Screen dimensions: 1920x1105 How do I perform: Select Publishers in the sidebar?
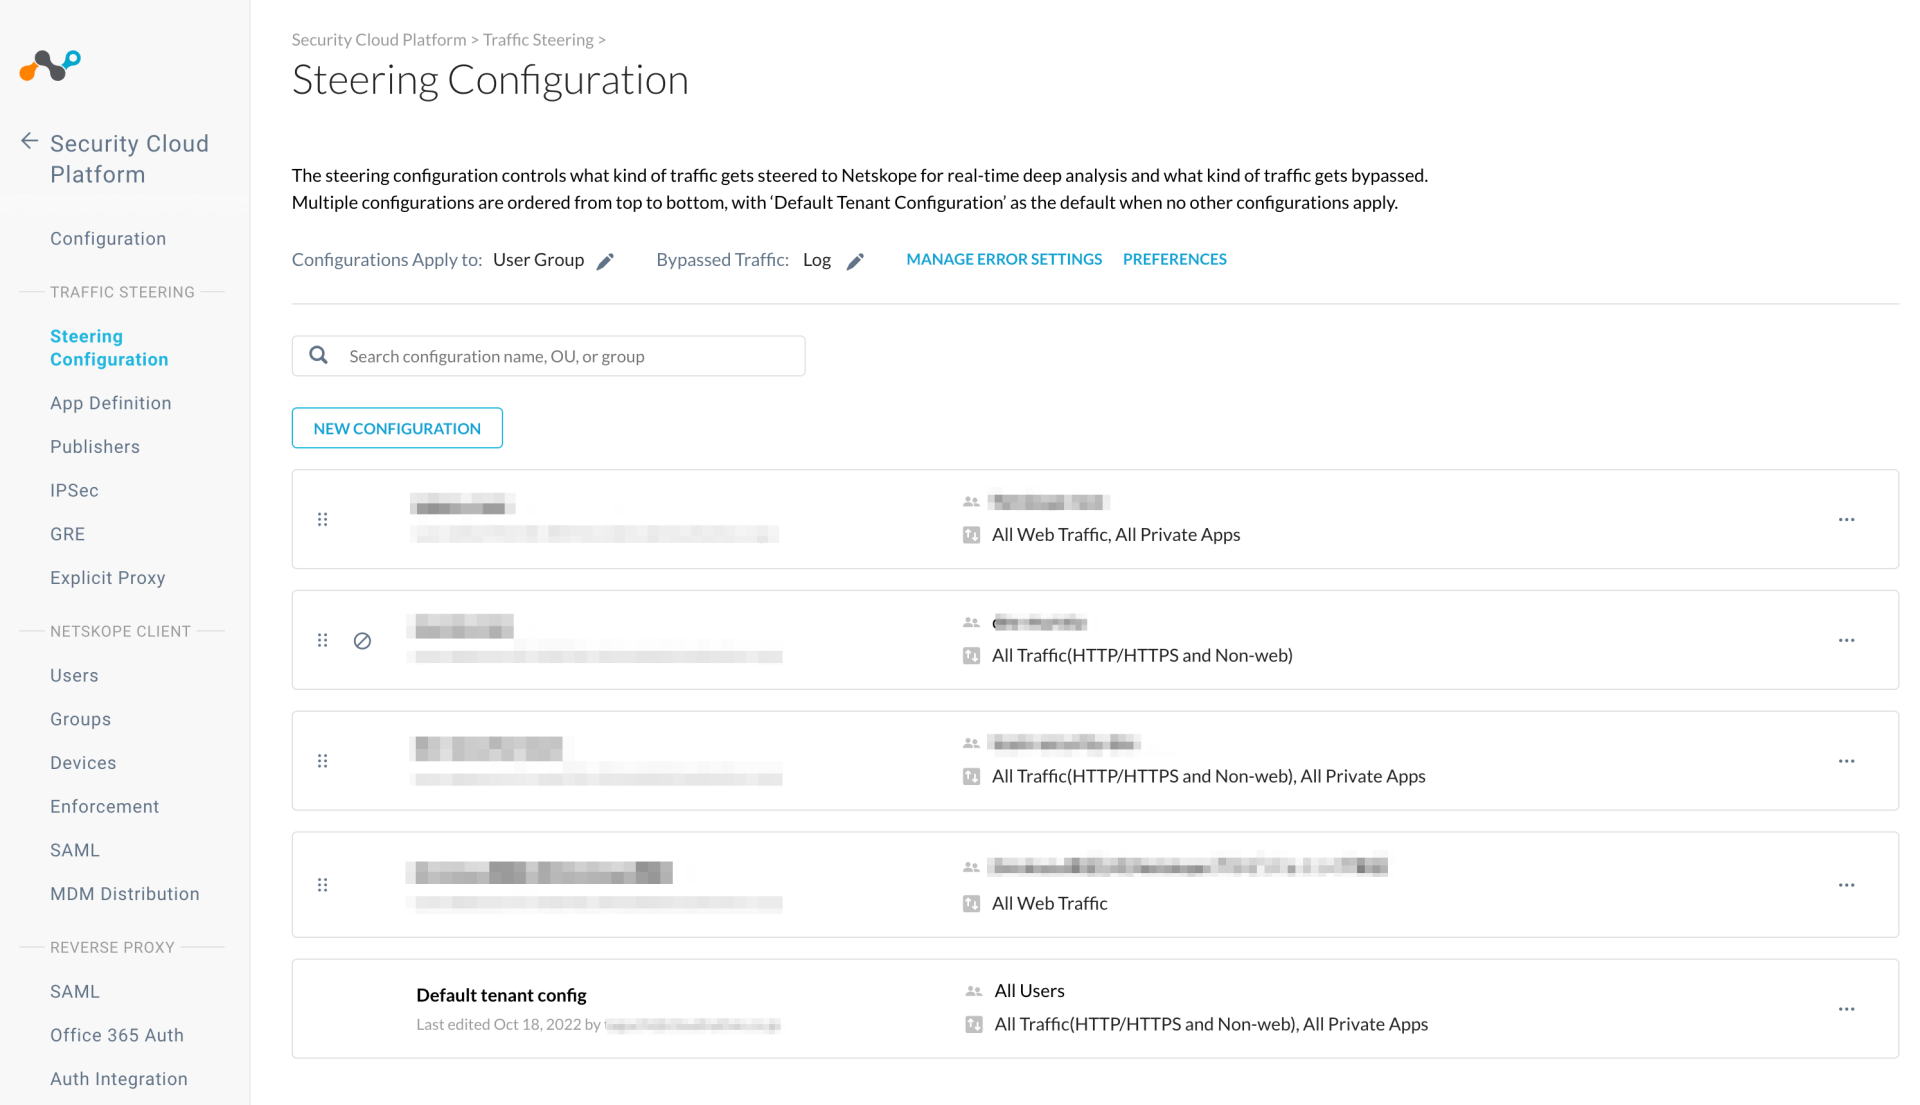94,446
